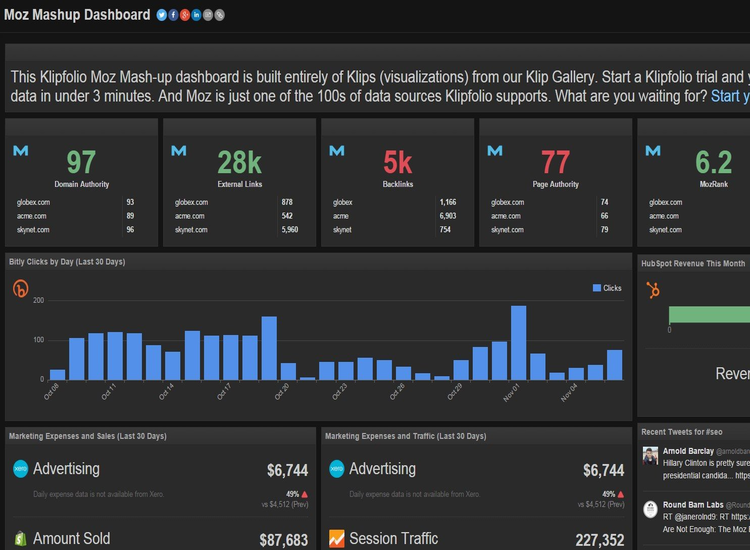This screenshot has height=550, width=750.
Task: Click the $6,744 value in Traffic klip
Action: [x=604, y=471]
